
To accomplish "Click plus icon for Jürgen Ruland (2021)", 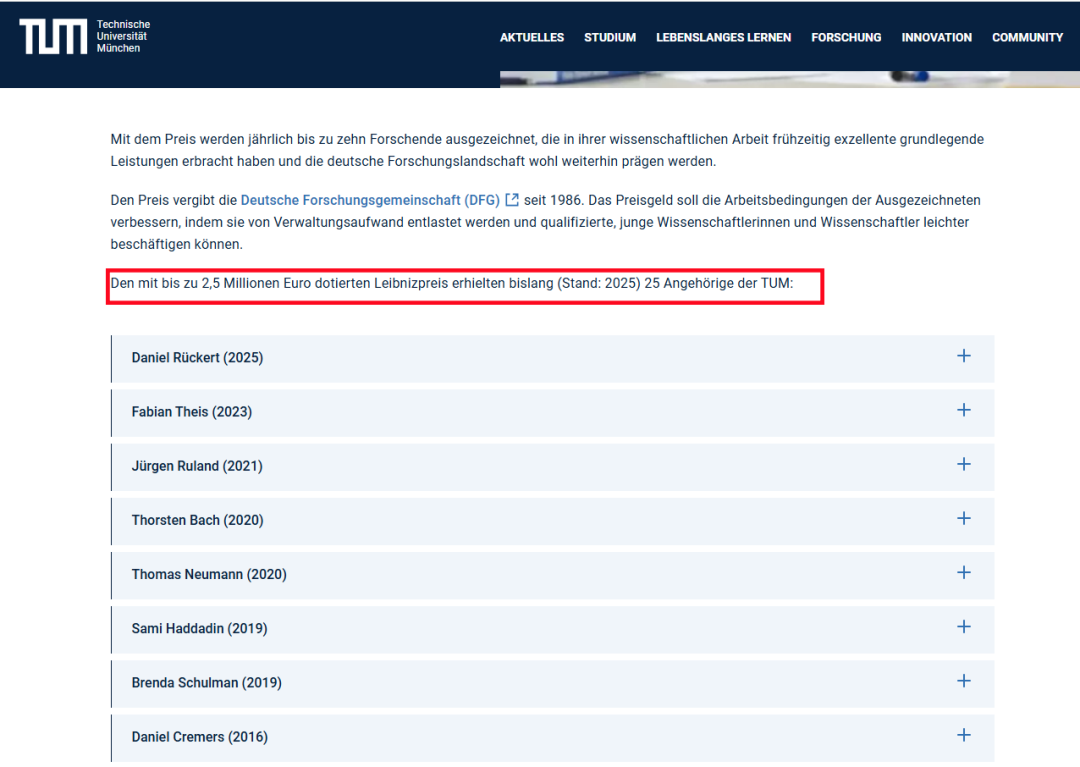I will 963,464.
